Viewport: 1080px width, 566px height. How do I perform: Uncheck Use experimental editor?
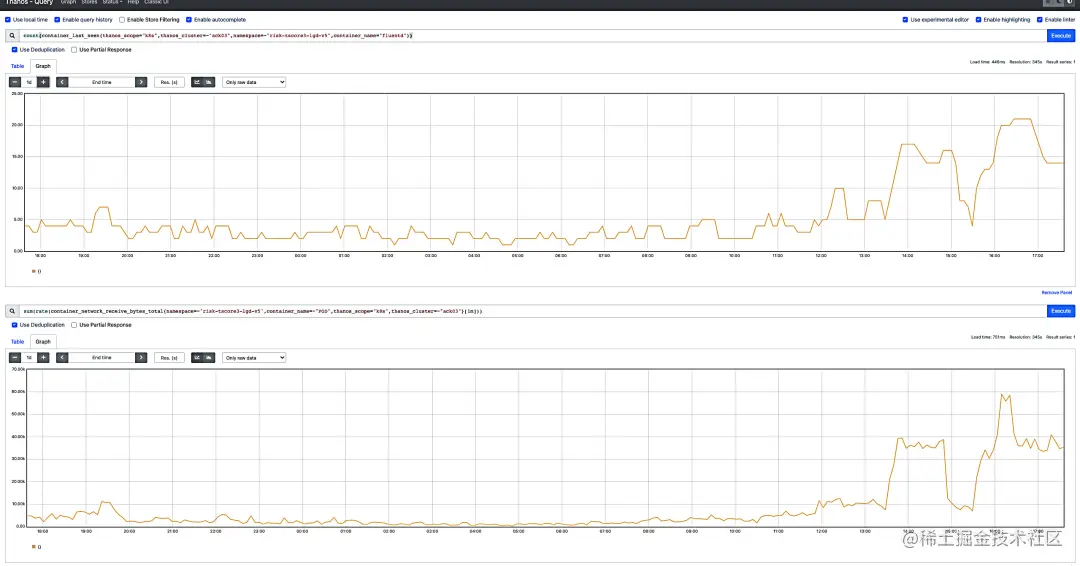pyautogui.click(x=905, y=20)
